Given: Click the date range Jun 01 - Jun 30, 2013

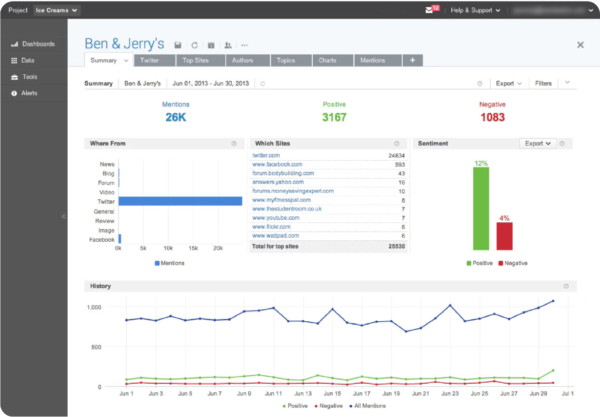Looking at the screenshot, I should coord(210,83).
